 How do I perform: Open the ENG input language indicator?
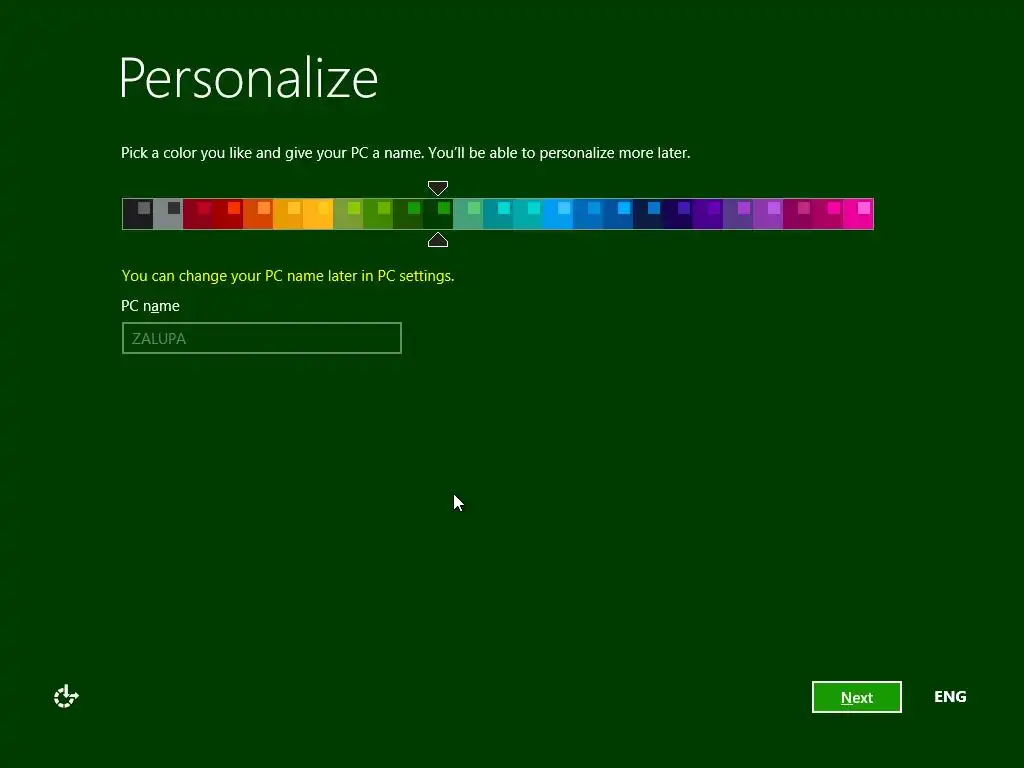point(950,697)
